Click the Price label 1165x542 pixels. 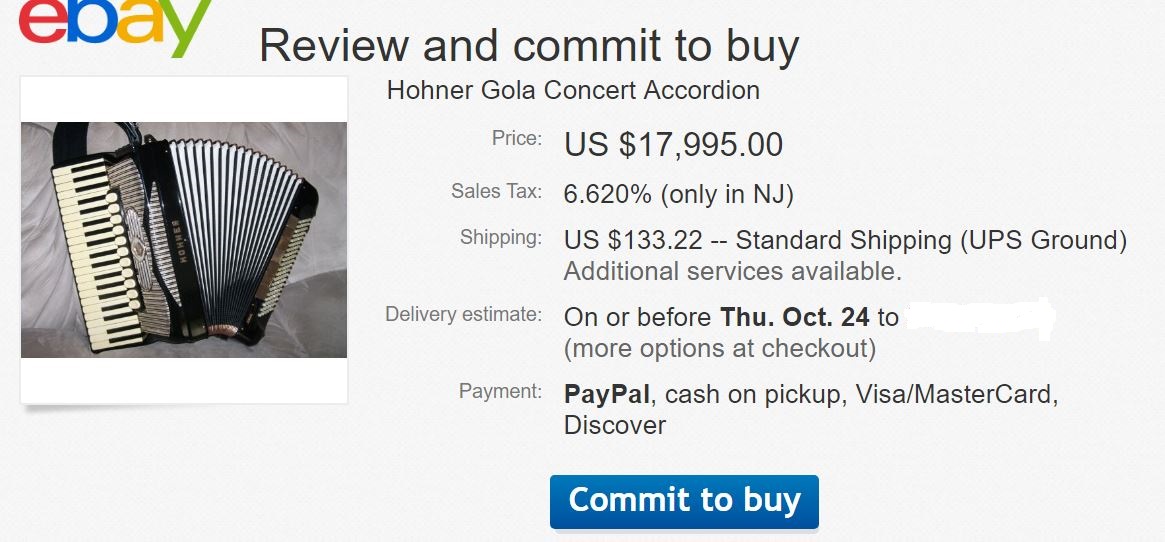tap(517, 138)
